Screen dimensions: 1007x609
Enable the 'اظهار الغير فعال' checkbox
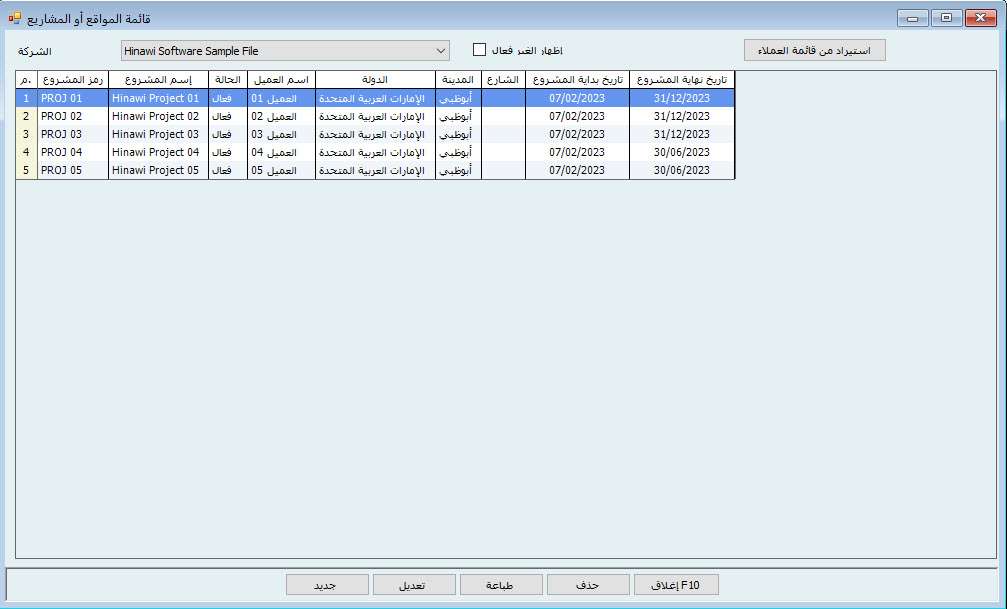pos(479,50)
